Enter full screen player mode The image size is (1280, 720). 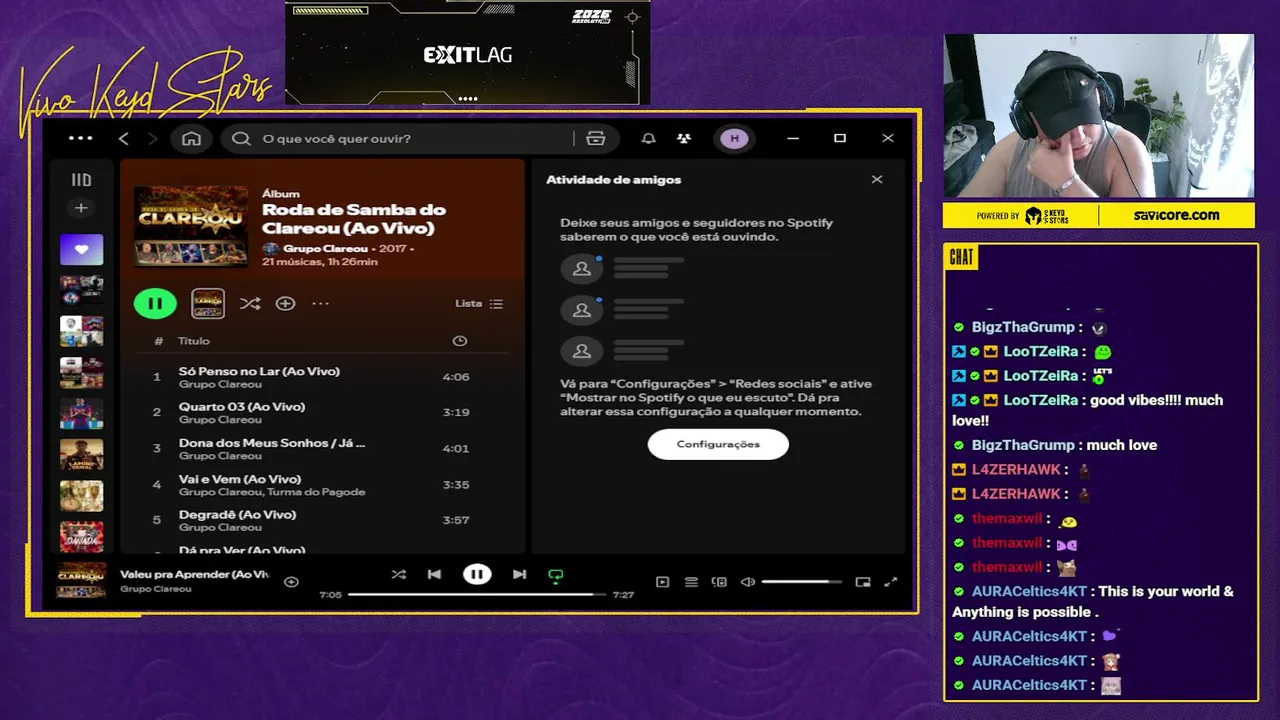point(891,582)
